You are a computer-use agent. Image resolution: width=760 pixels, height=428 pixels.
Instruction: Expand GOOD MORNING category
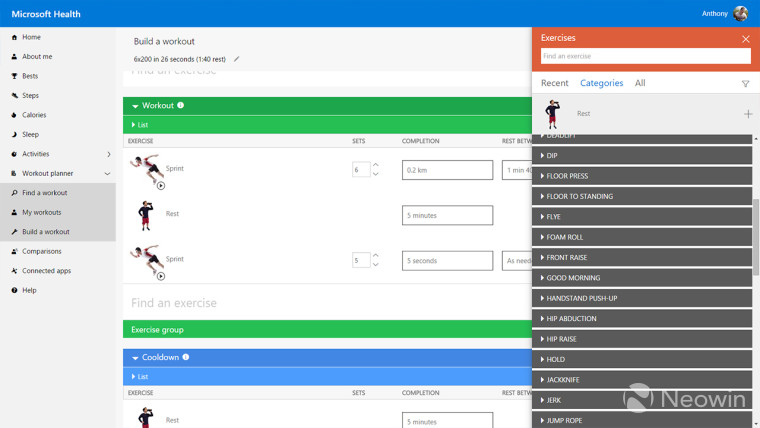coord(642,278)
